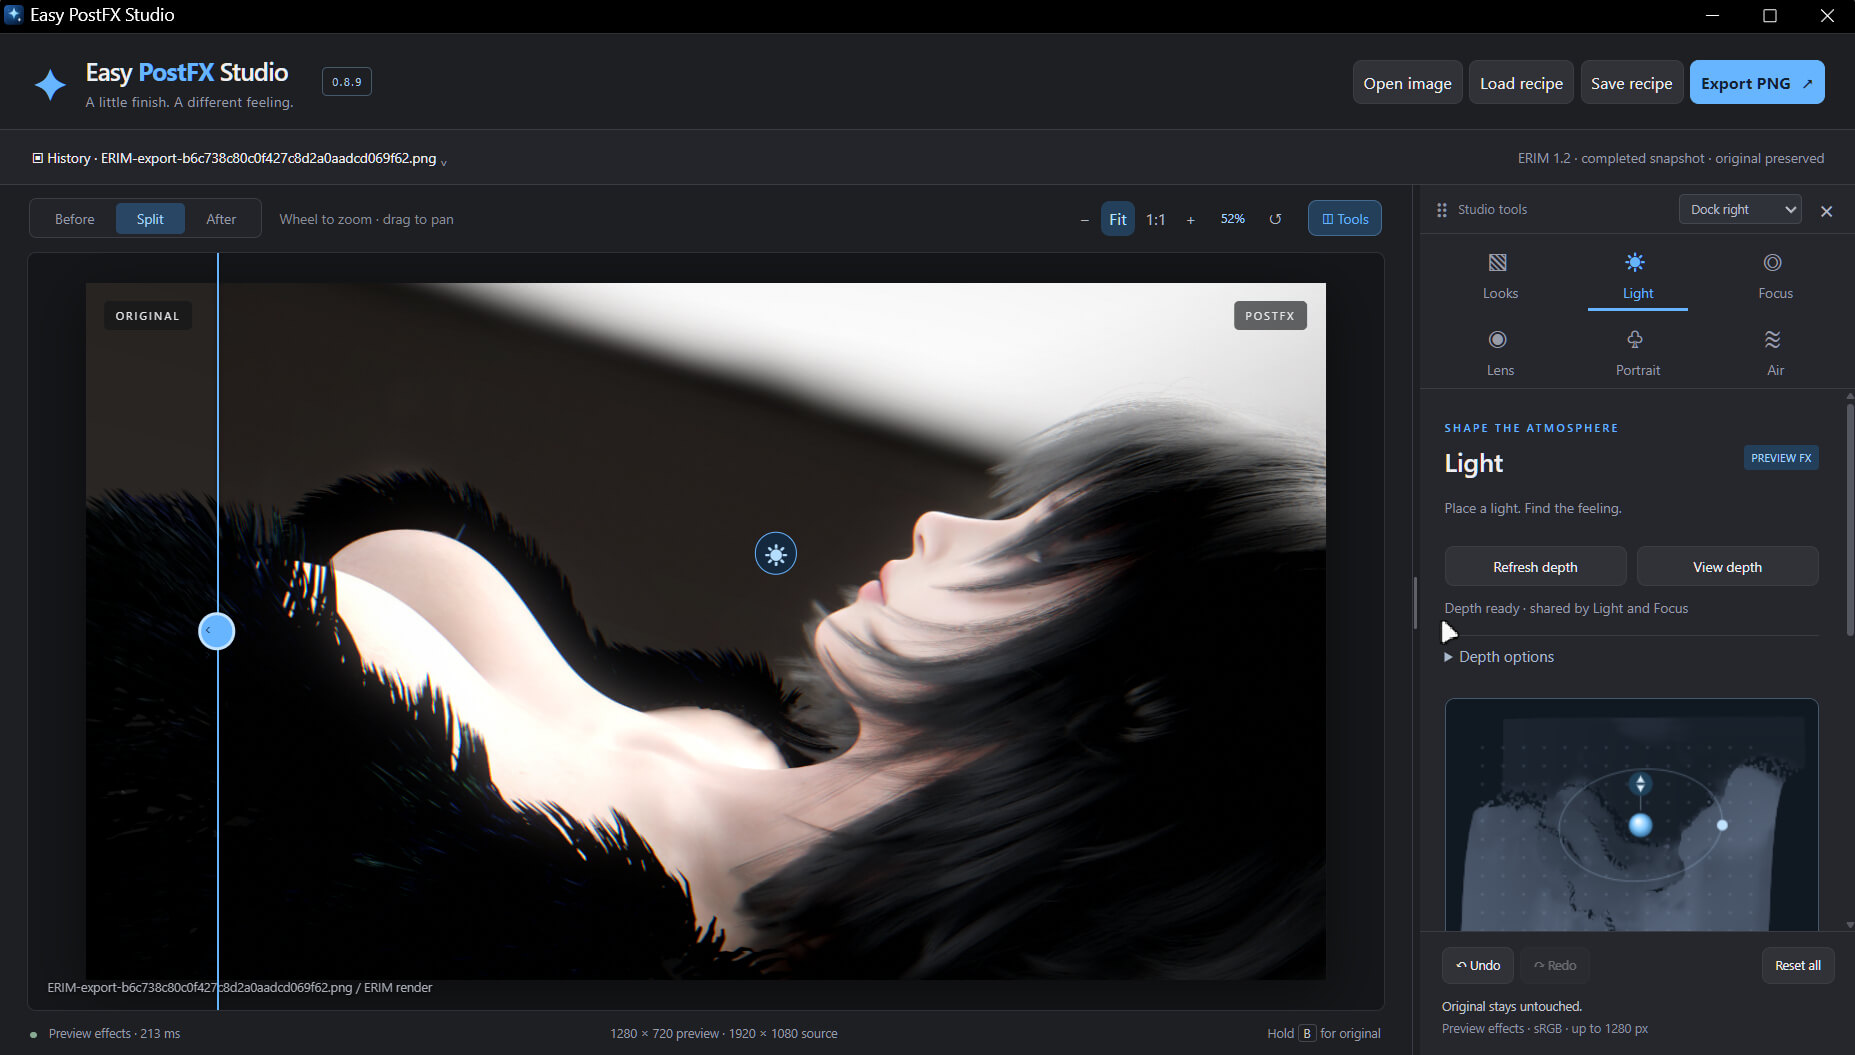Toggle the Tools panel button
Image resolution: width=1855 pixels, height=1055 pixels.
(1345, 219)
